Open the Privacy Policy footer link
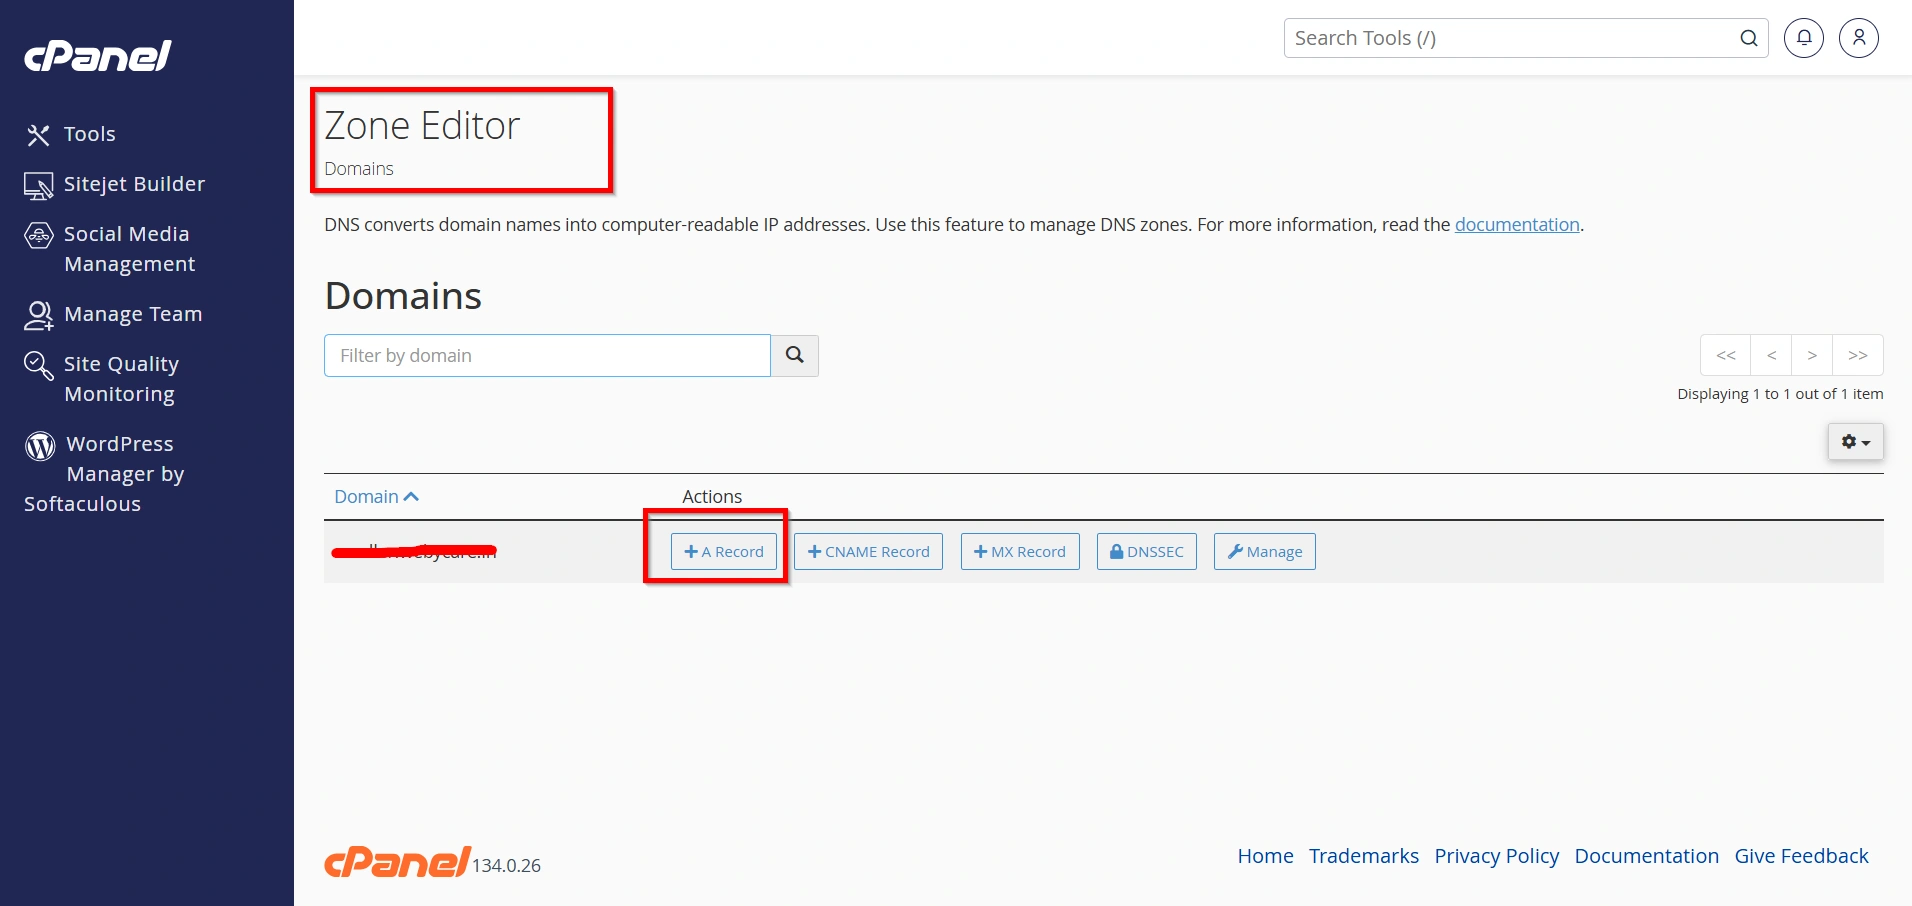The image size is (1912, 906). pyautogui.click(x=1497, y=856)
